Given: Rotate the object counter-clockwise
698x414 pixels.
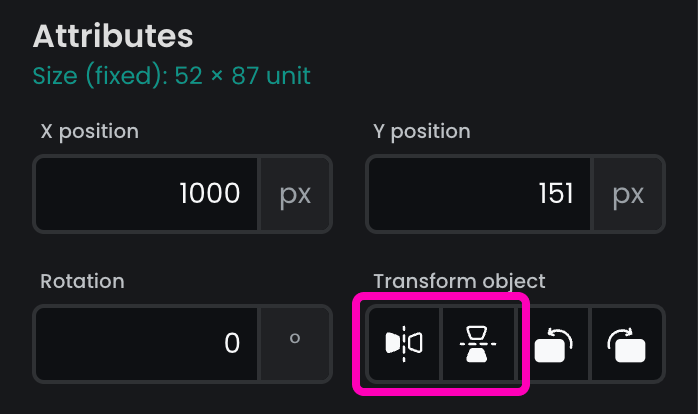Looking at the screenshot, I should point(553,344).
